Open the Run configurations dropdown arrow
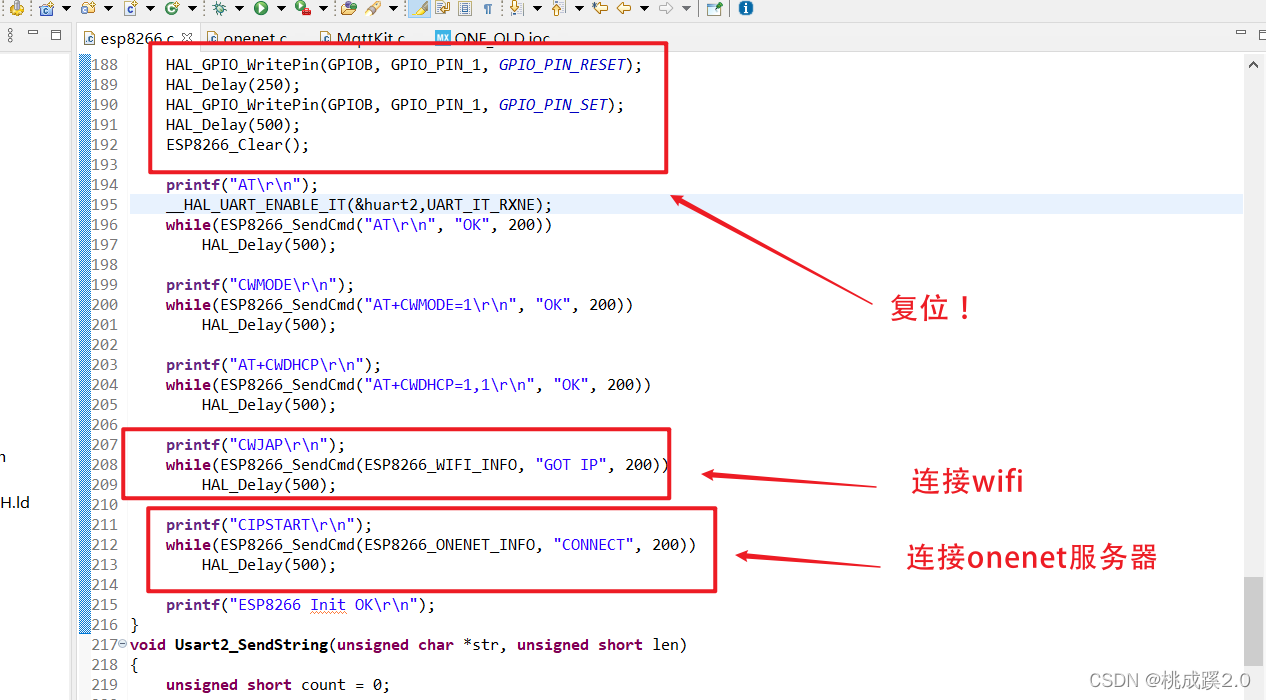The height and width of the screenshot is (700, 1266). coord(280,8)
